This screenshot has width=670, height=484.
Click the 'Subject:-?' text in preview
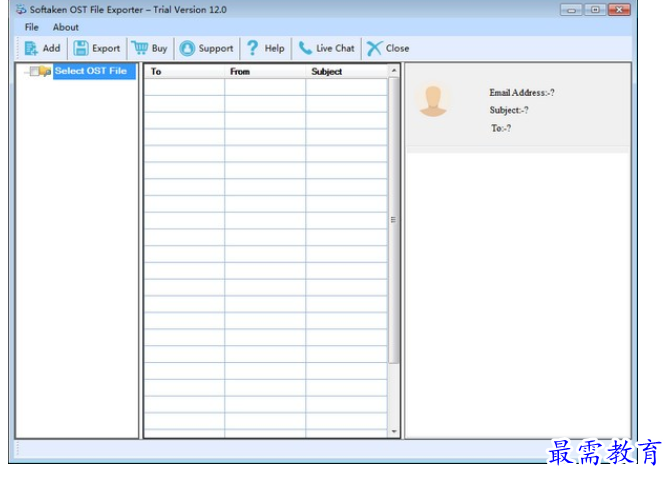pos(509,110)
